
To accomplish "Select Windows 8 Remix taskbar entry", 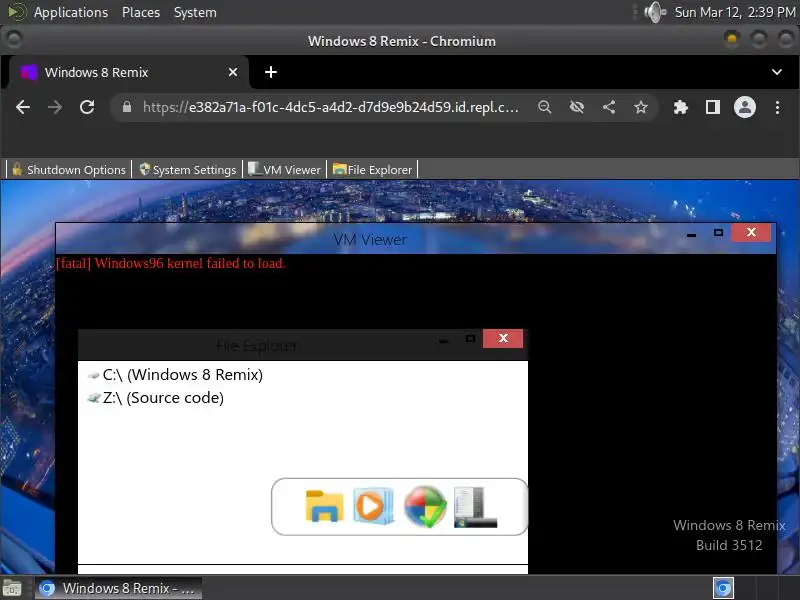I will 118,588.
